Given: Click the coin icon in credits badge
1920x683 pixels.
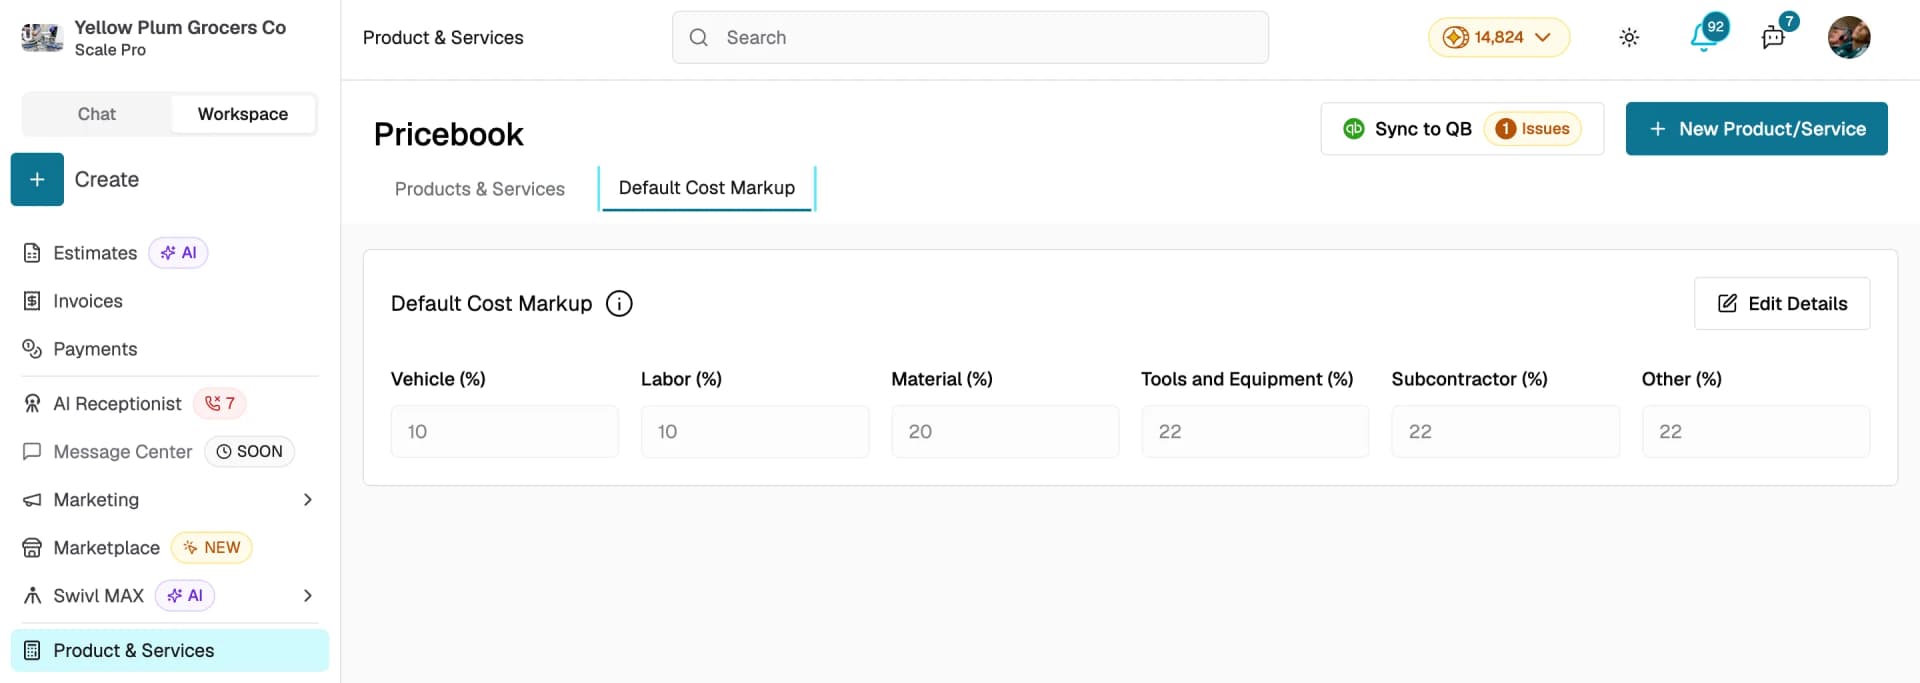Looking at the screenshot, I should (x=1456, y=38).
